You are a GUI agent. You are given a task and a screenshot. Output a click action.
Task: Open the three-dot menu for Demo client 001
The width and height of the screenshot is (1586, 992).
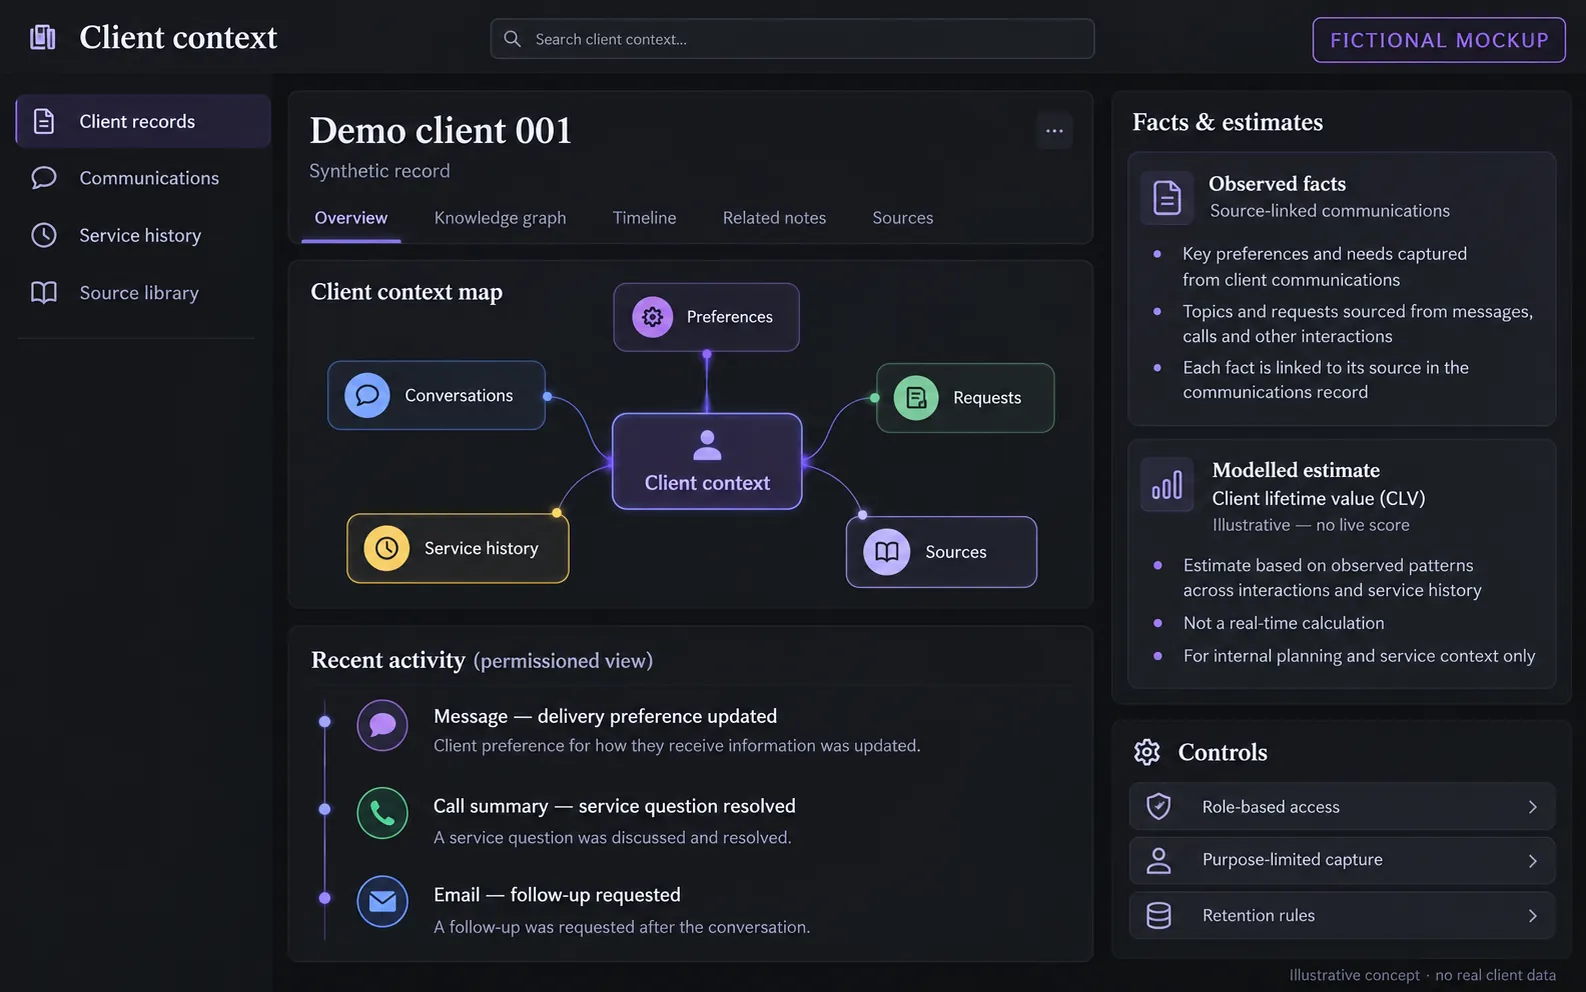click(1054, 131)
